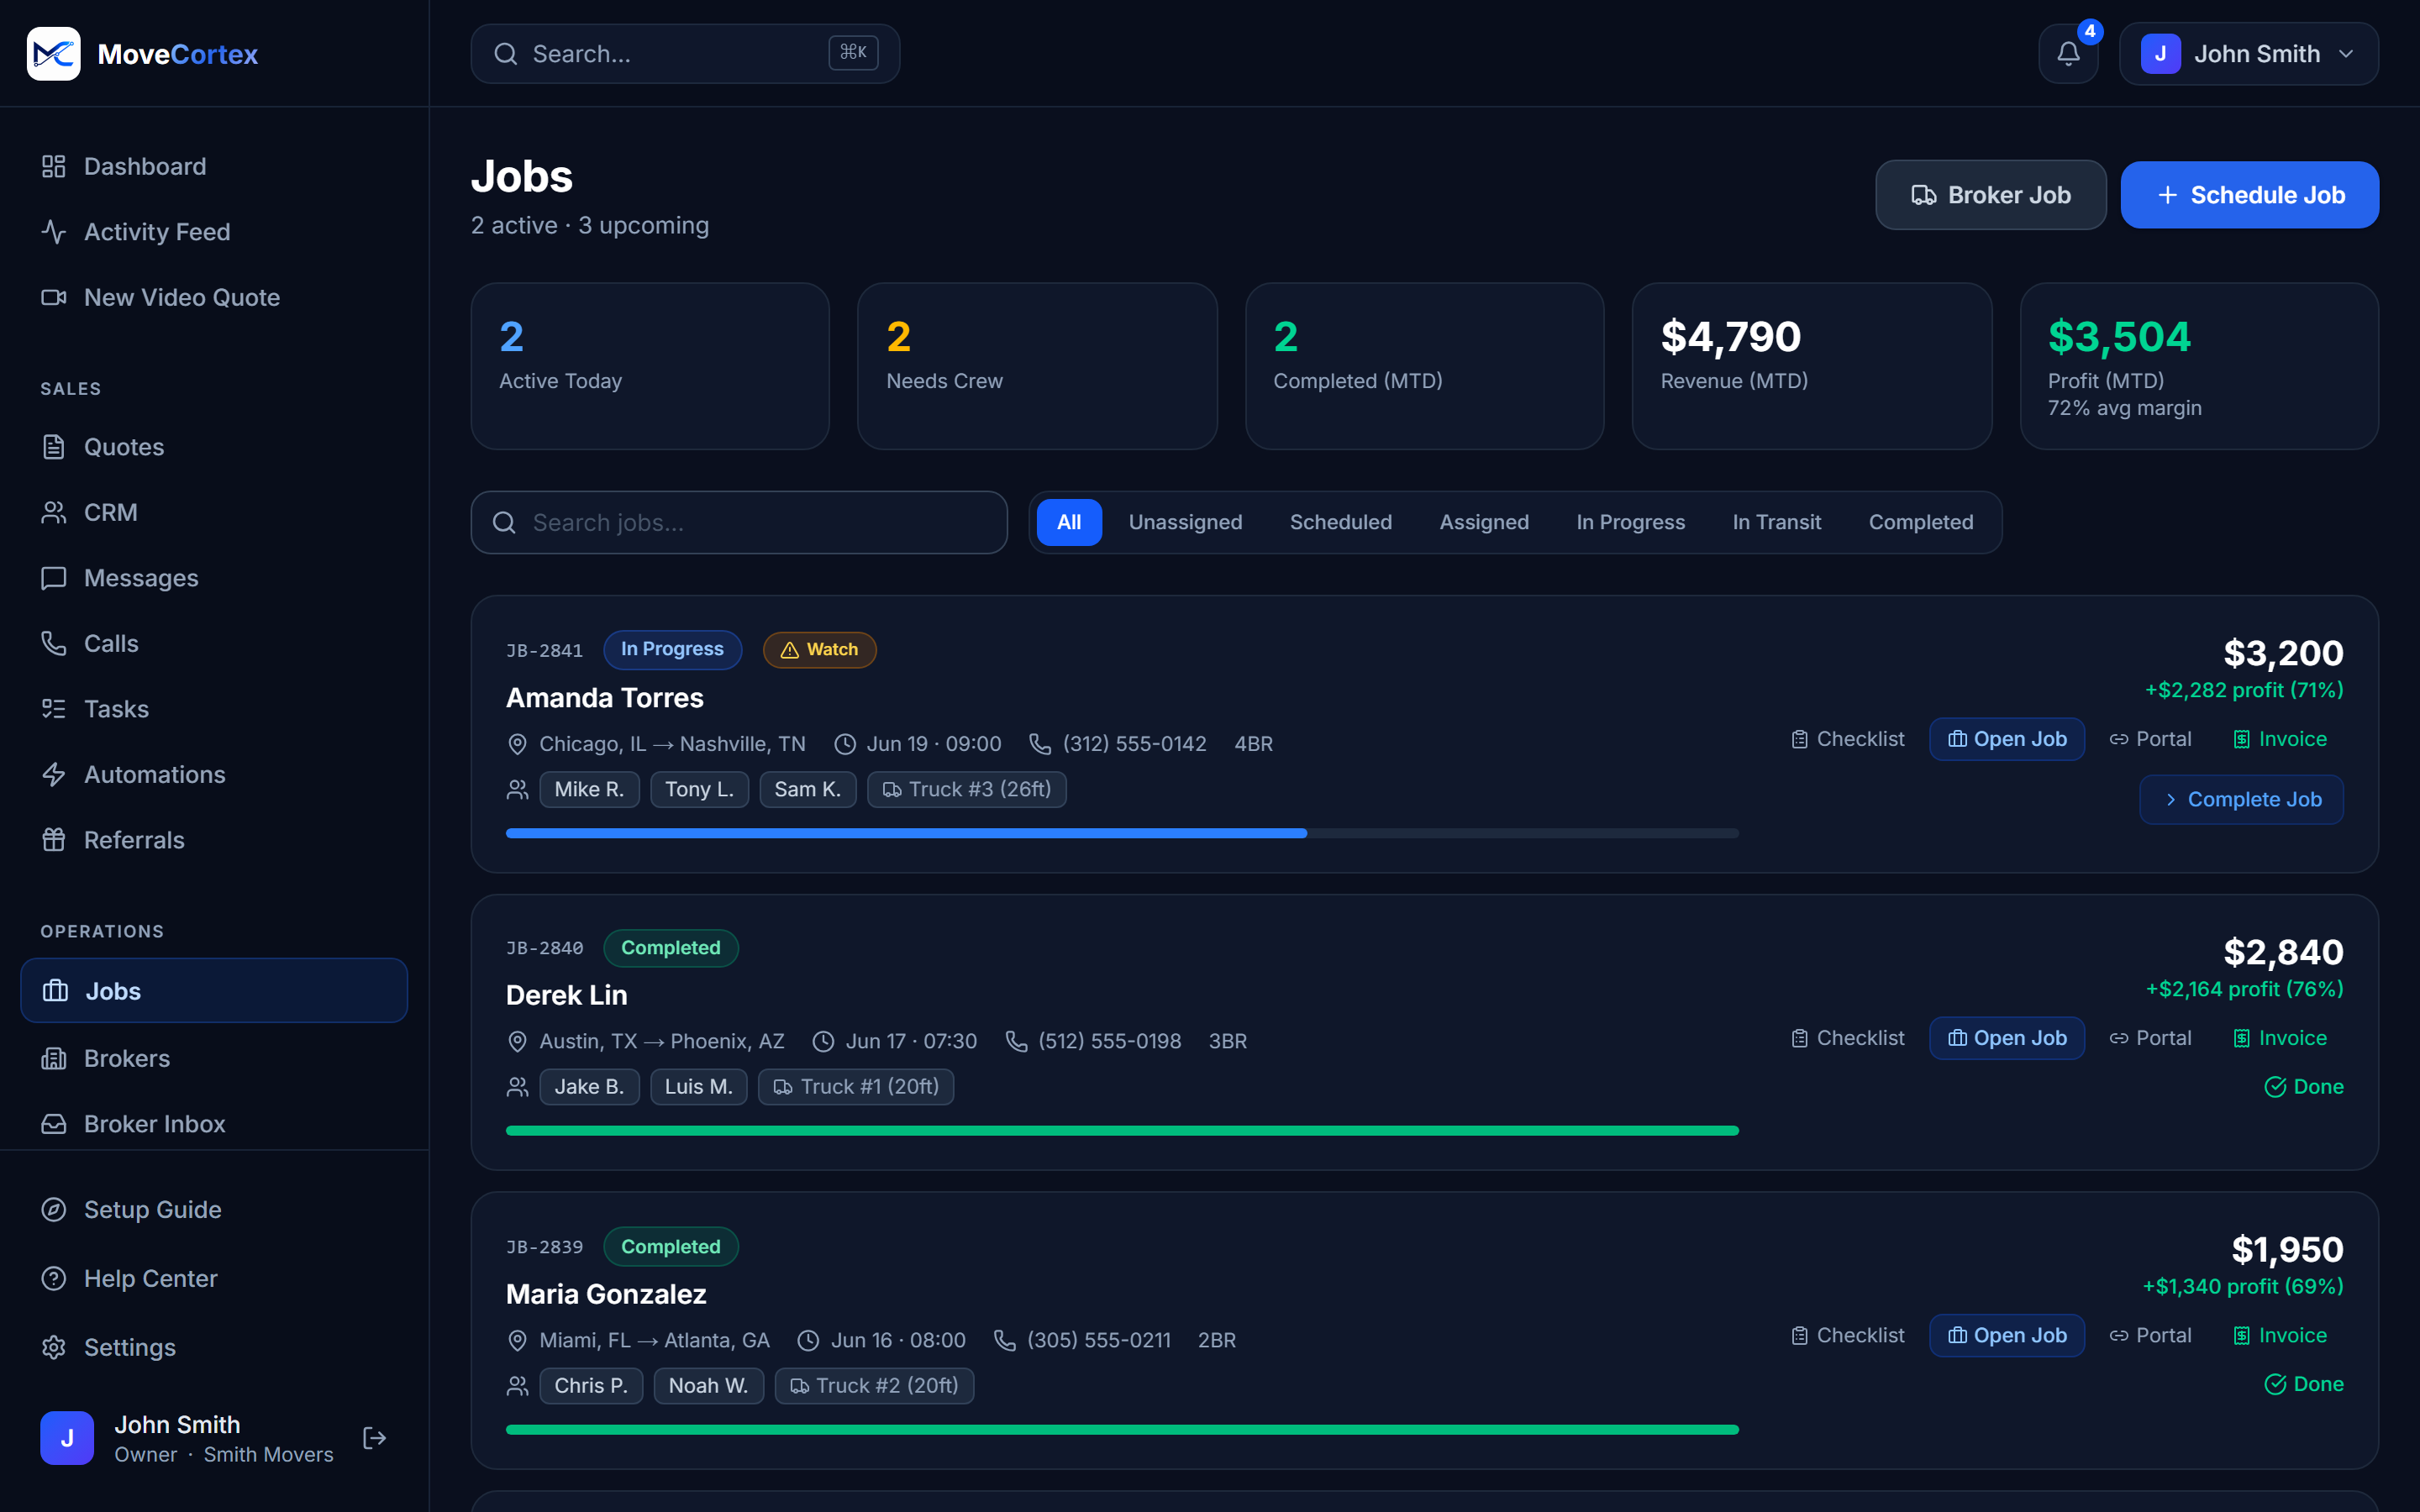
Task: Switch to the Completed filter tab
Action: 1920,522
